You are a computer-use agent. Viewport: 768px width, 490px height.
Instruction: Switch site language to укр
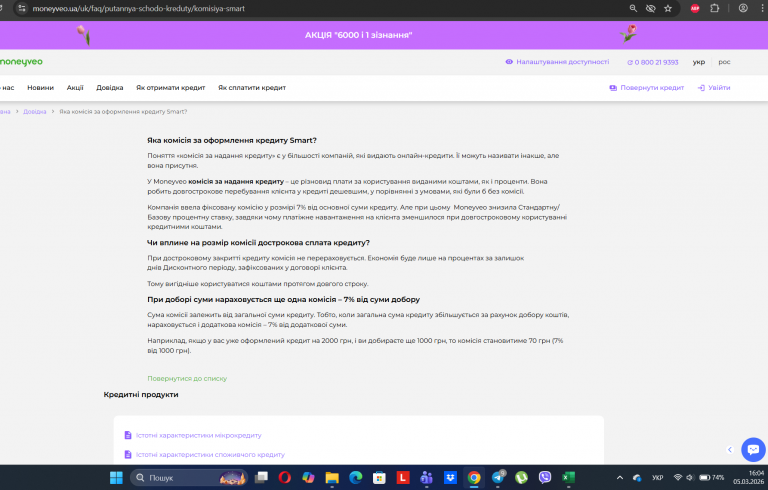pyautogui.click(x=699, y=62)
